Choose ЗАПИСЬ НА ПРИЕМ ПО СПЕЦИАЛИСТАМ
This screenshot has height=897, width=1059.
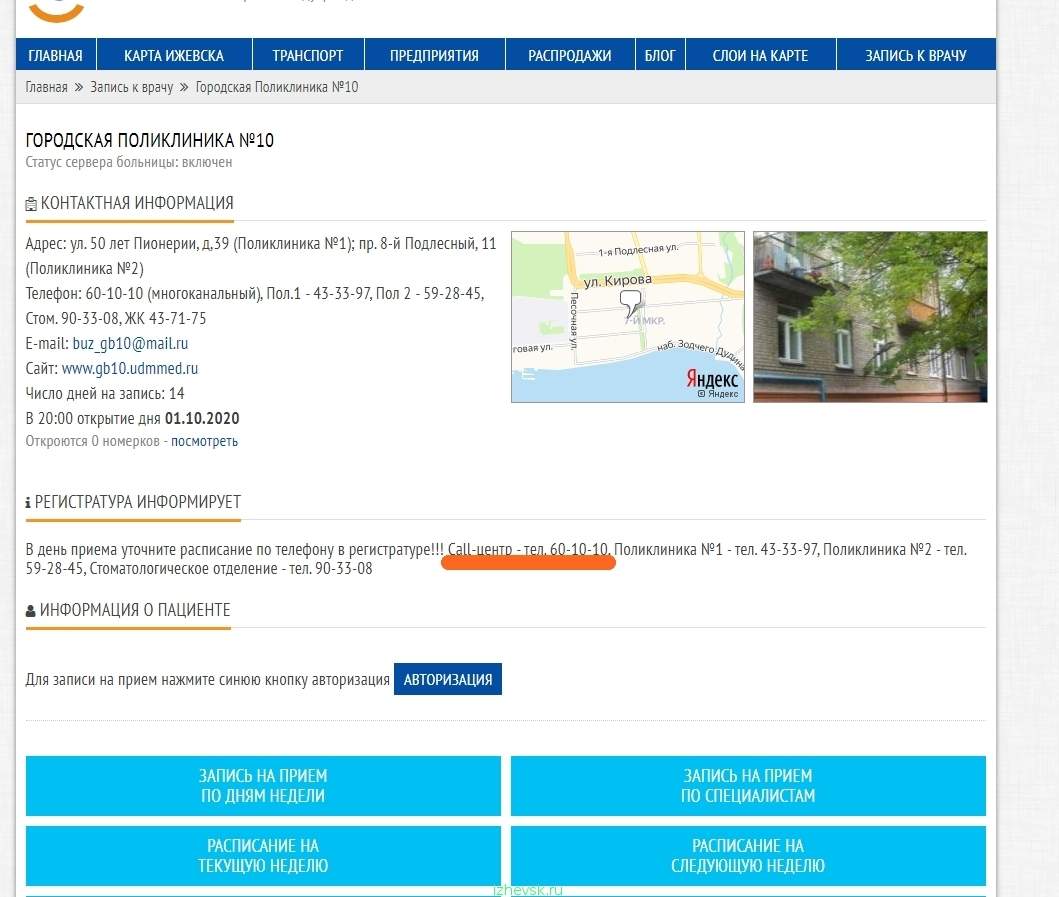point(748,786)
